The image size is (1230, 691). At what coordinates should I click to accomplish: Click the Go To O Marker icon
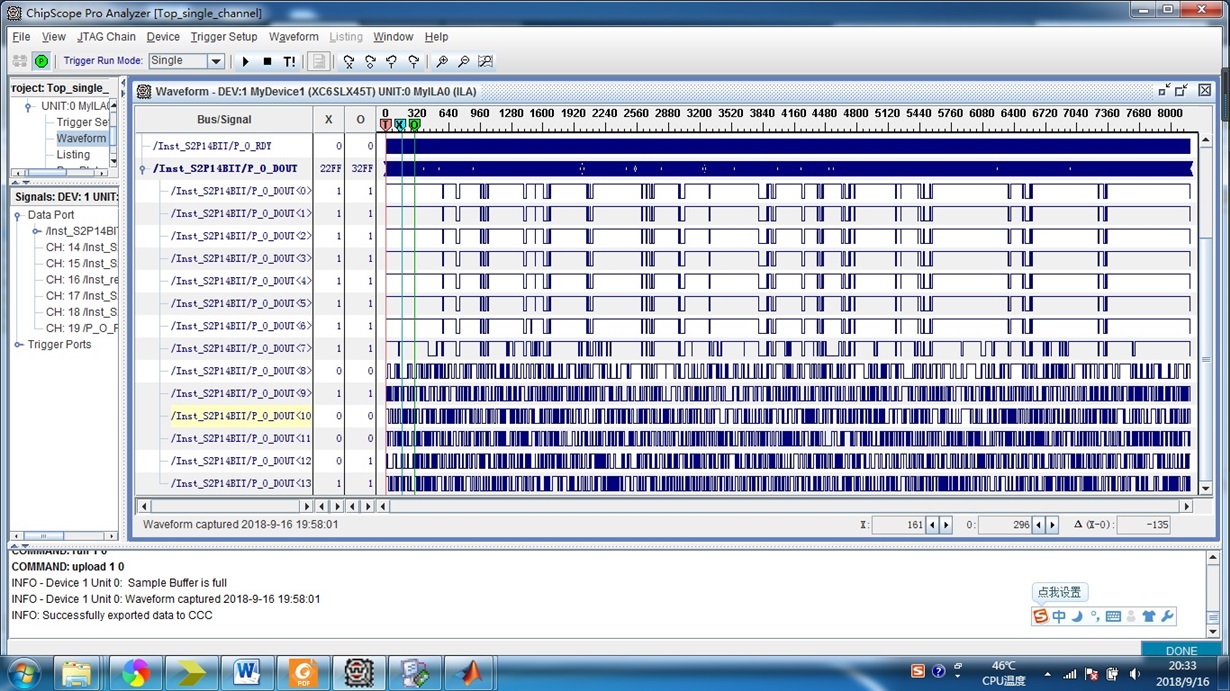[370, 61]
